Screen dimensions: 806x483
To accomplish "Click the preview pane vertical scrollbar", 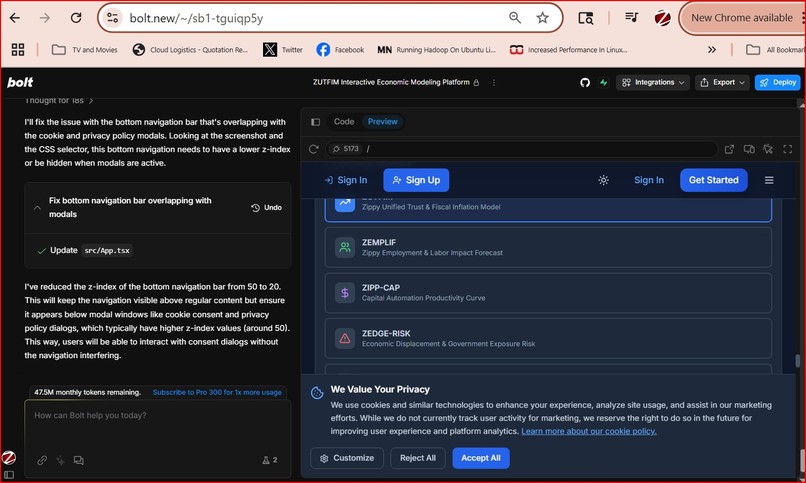I will 797,361.
